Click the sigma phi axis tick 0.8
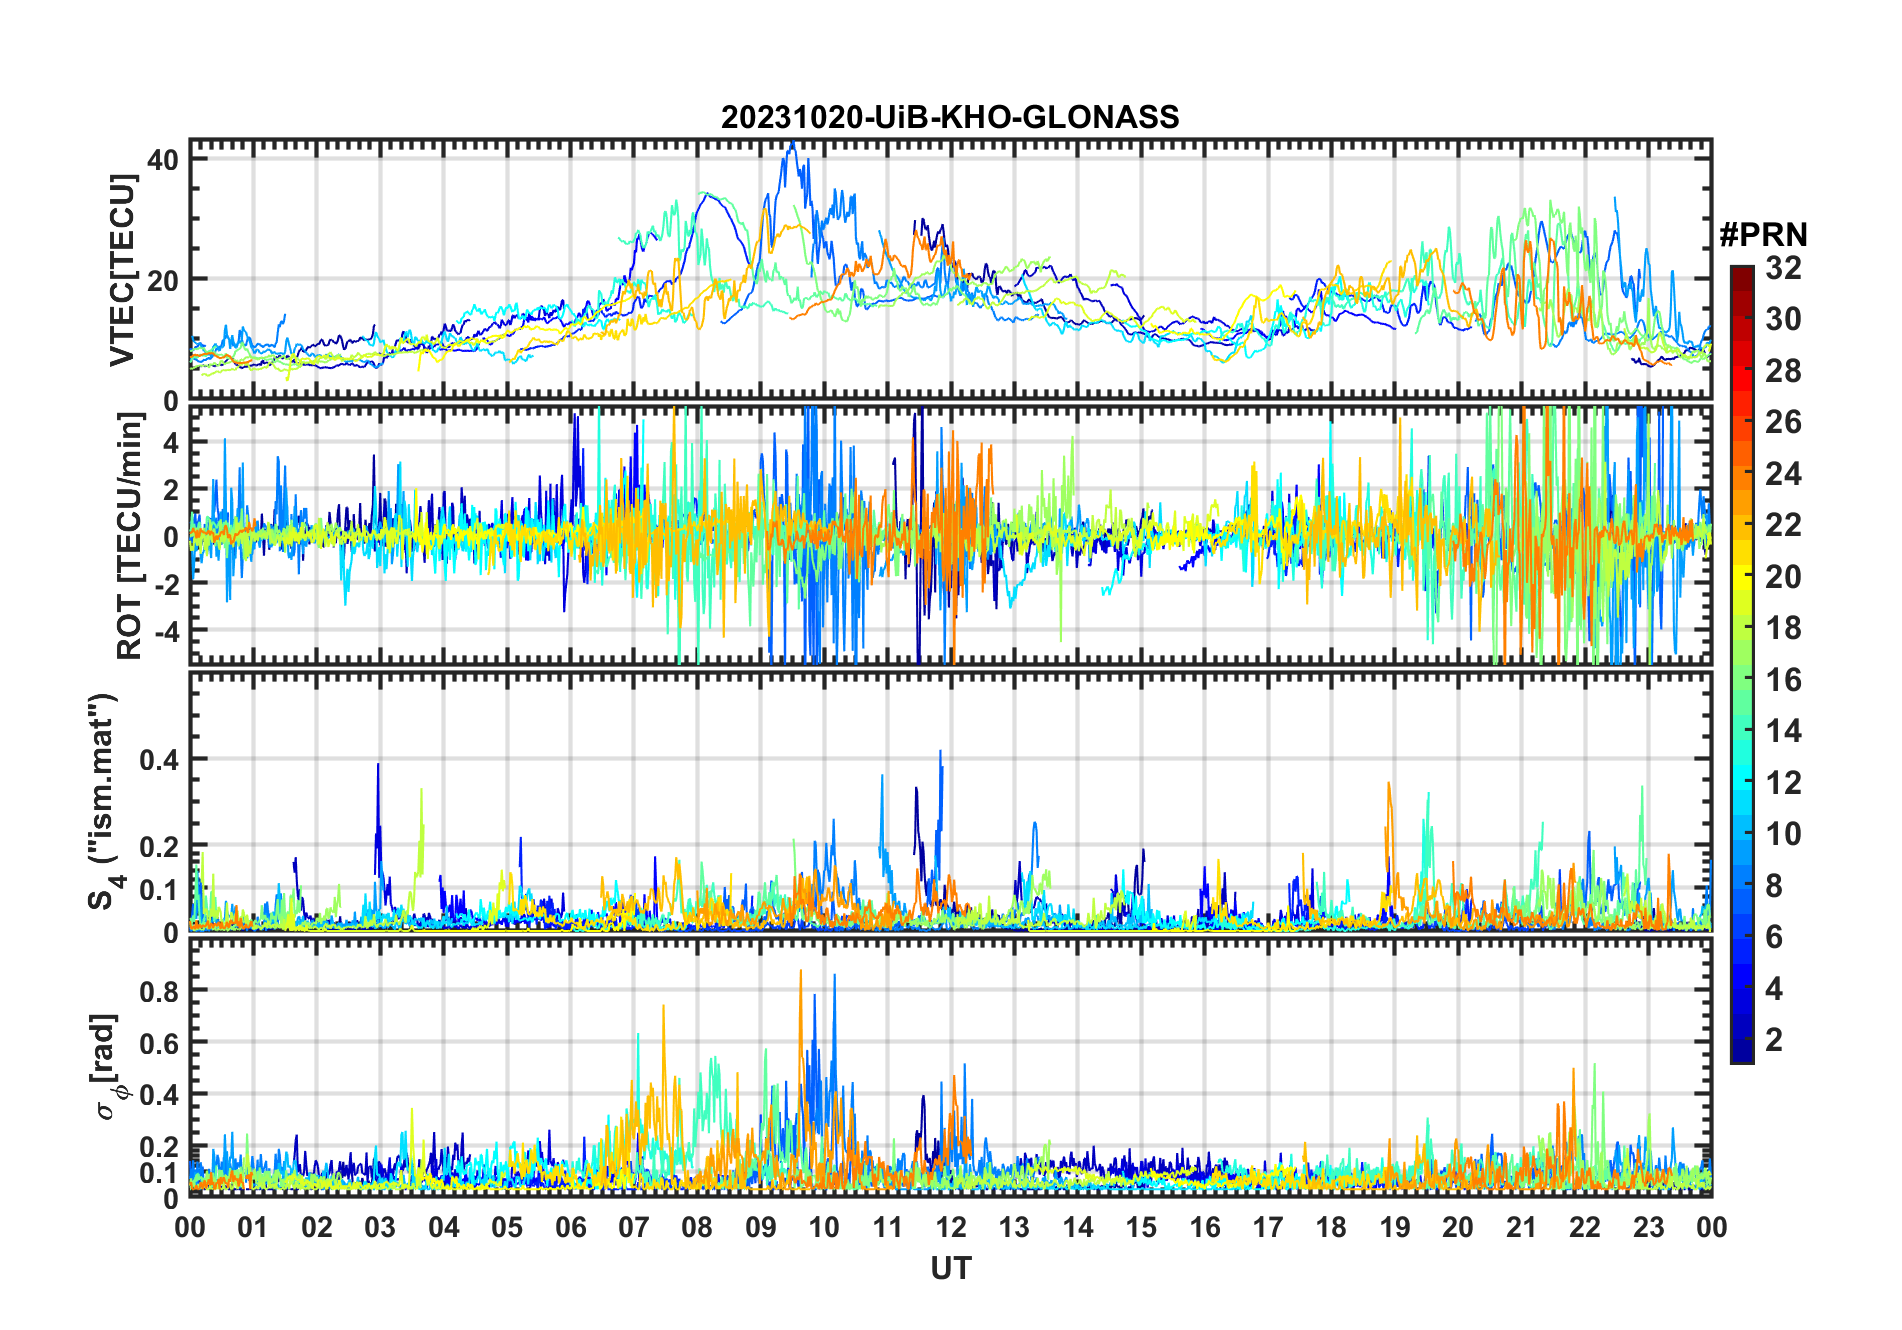 pyautogui.click(x=160, y=991)
